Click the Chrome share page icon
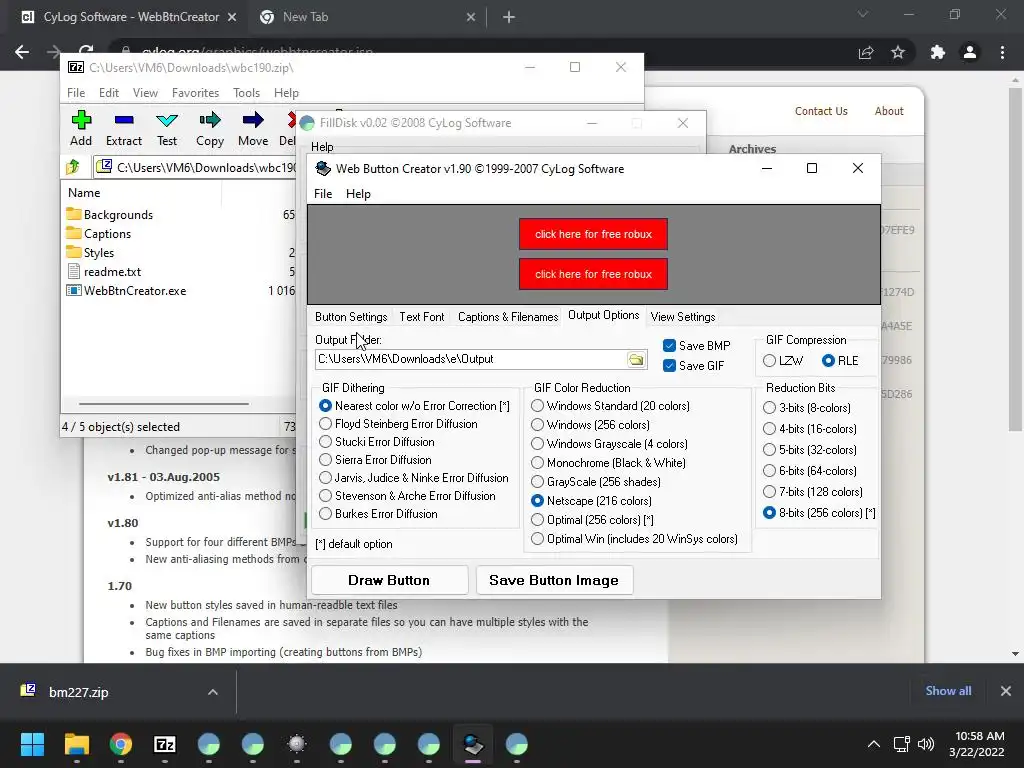 [866, 52]
